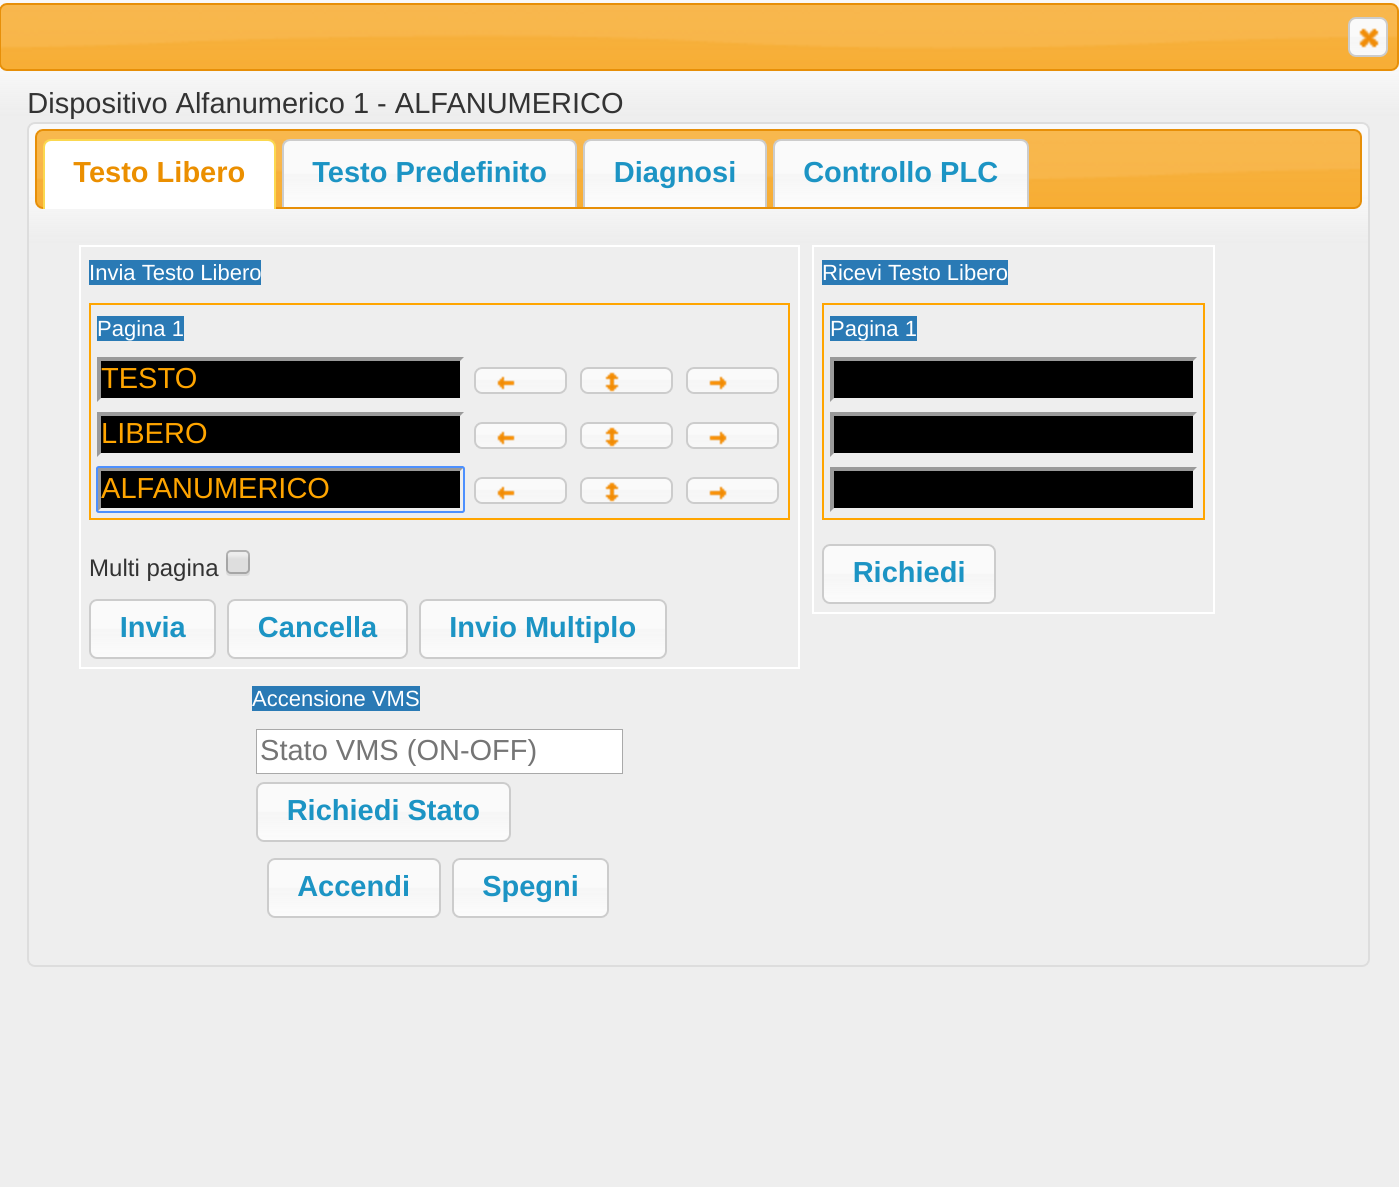Focus the ALFANUMERICO text line field
The image size is (1399, 1187).
(x=280, y=489)
